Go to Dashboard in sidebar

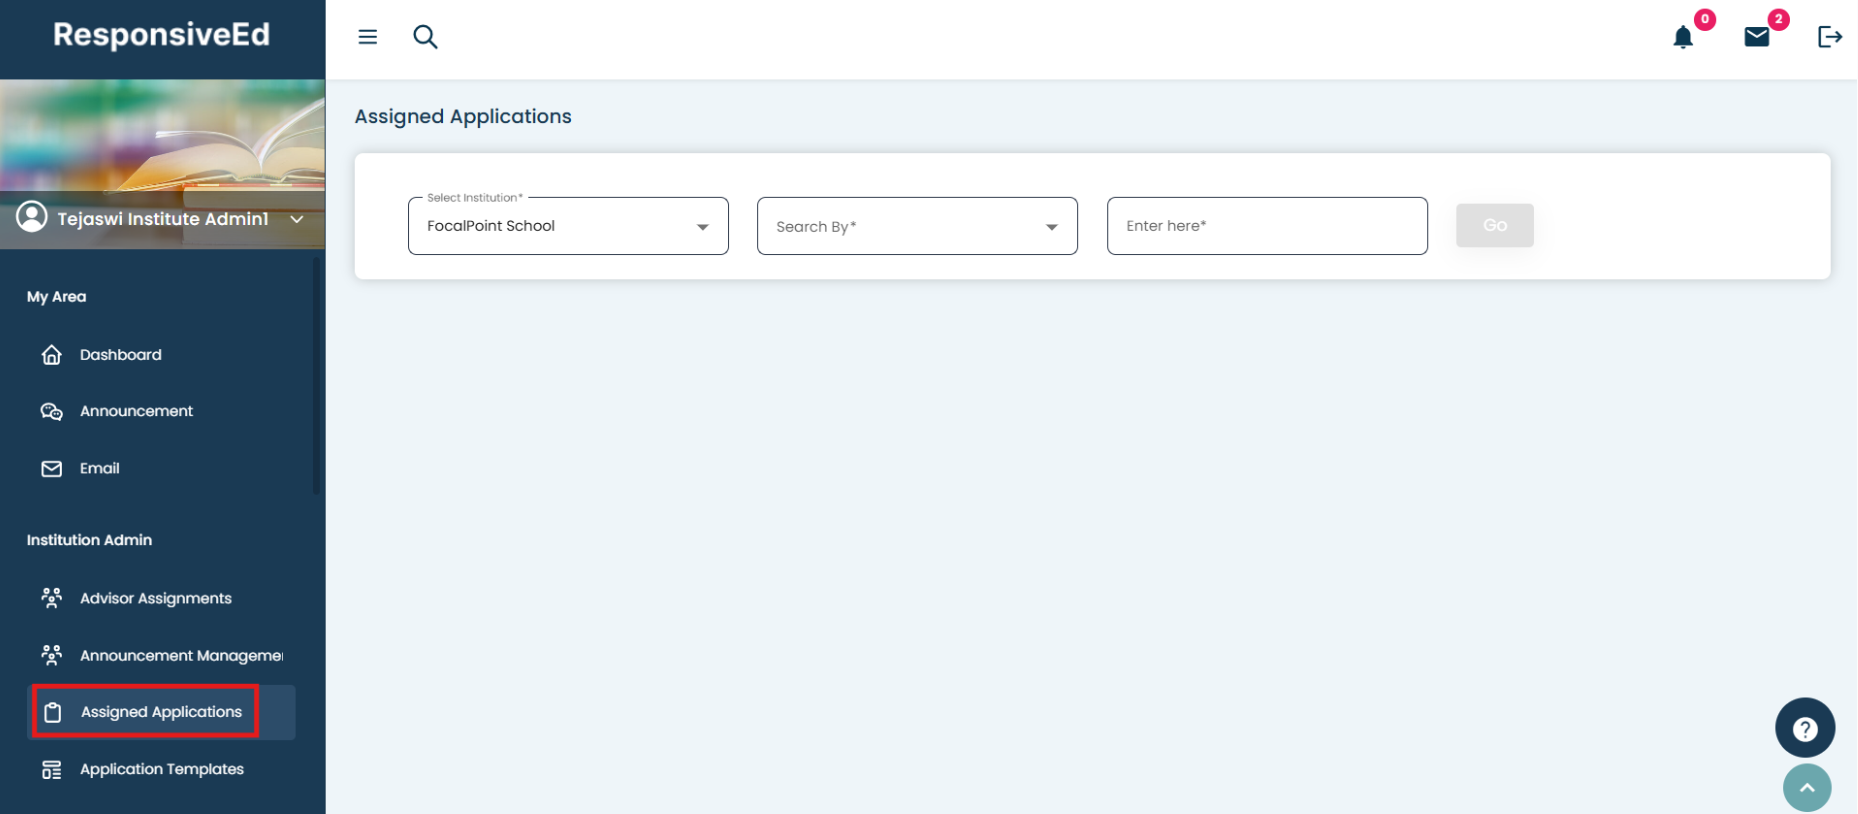point(120,355)
